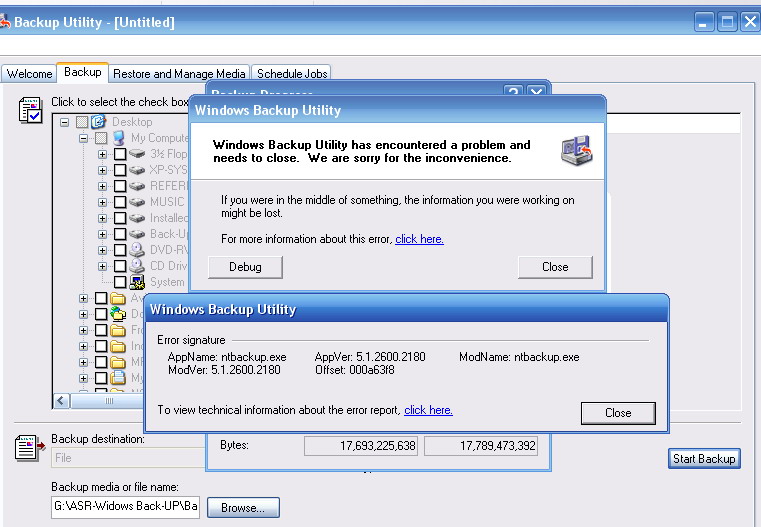The height and width of the screenshot is (527, 761).
Task: Open the Restore and Manage Media tab
Action: 179,74
